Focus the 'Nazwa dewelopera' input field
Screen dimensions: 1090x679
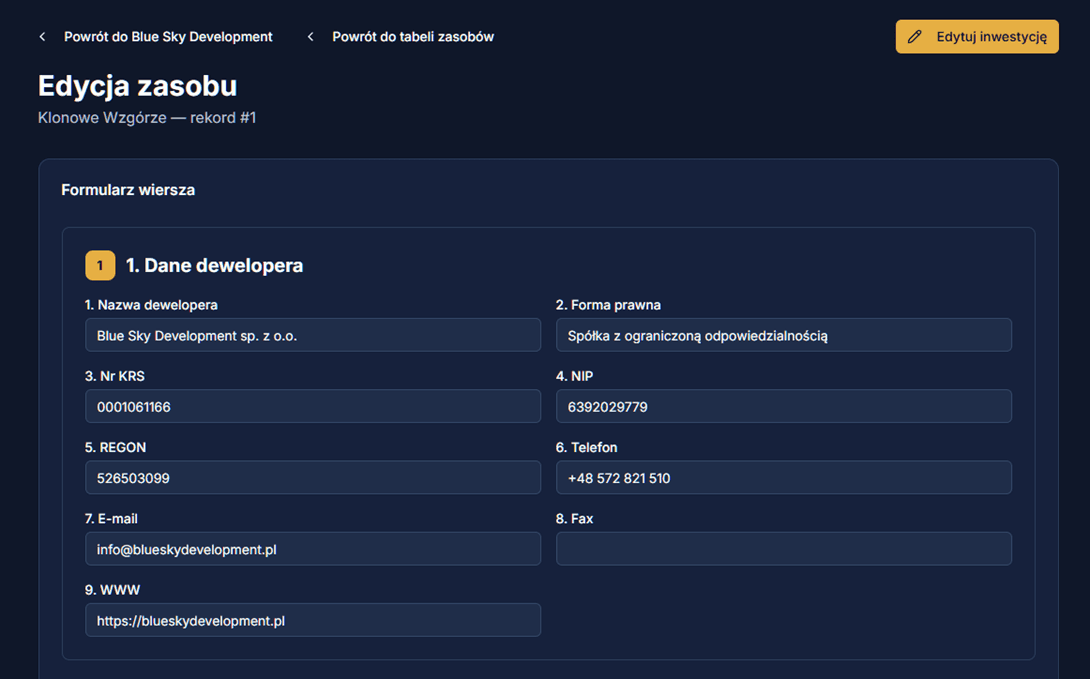312,336
